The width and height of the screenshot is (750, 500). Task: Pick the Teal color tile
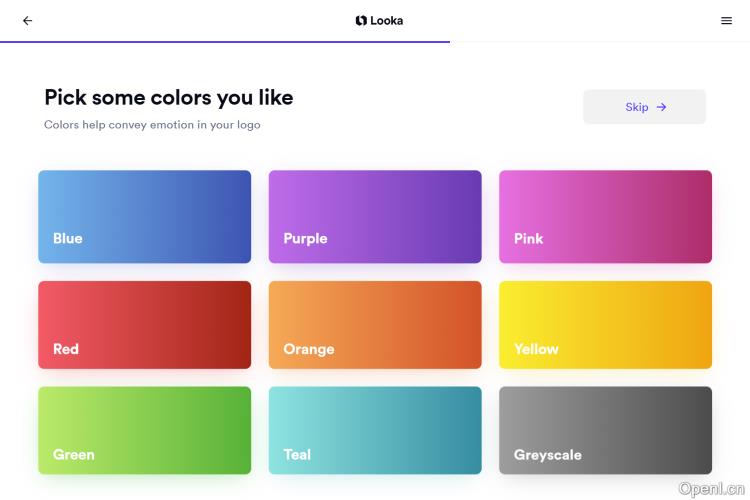[375, 430]
